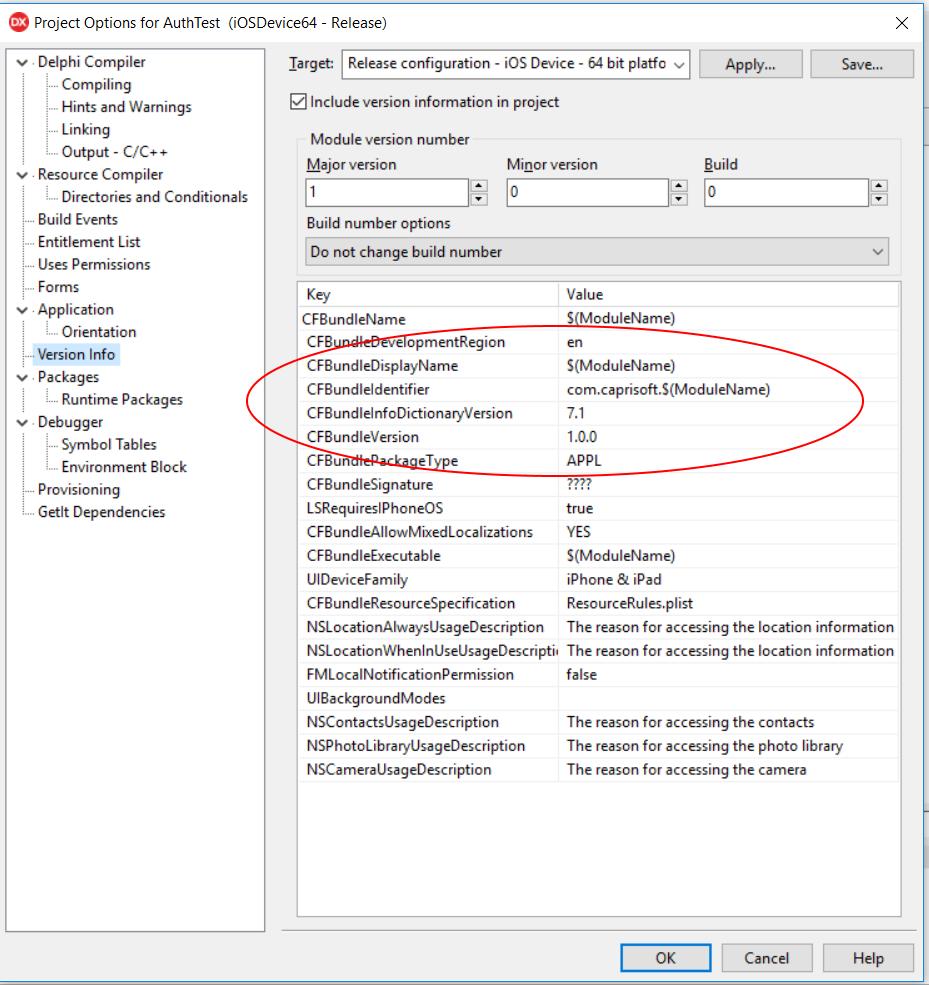Screen dimensions: 929x985
Task: Select the NSLocationAlwaysUsageDescription key
Action: click(425, 627)
